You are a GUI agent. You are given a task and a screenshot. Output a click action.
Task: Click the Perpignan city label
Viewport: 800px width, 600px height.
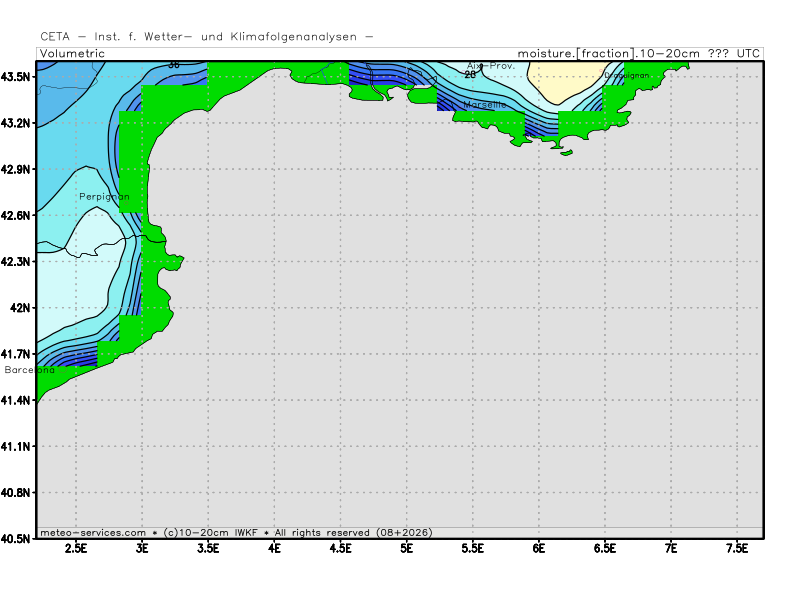point(104,197)
